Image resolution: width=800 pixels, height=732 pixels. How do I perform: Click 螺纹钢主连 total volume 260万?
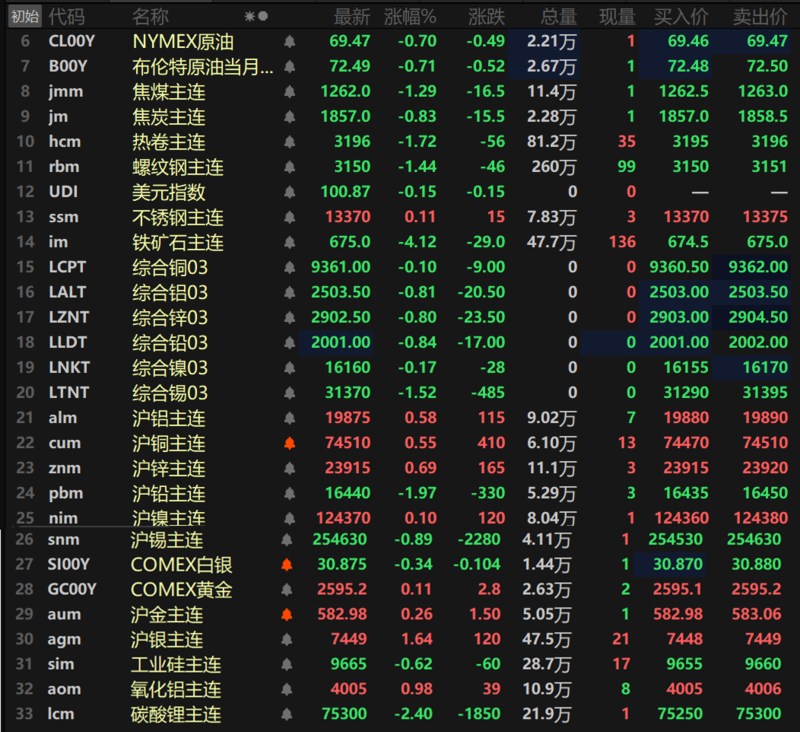554,167
